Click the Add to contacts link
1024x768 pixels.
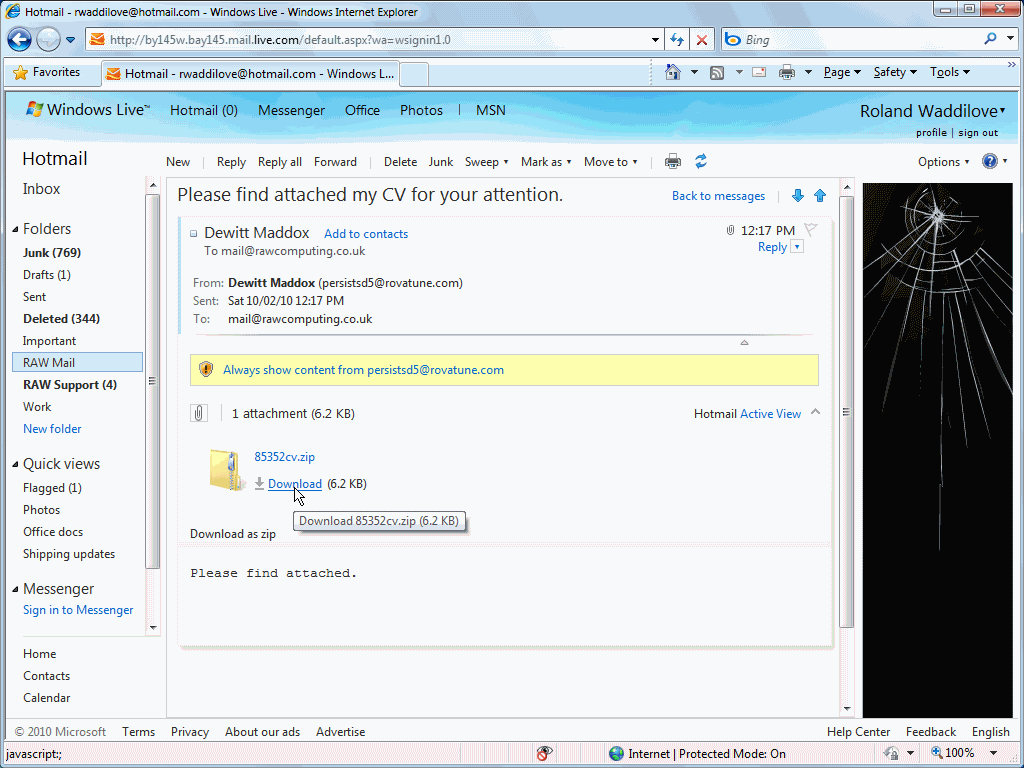366,234
